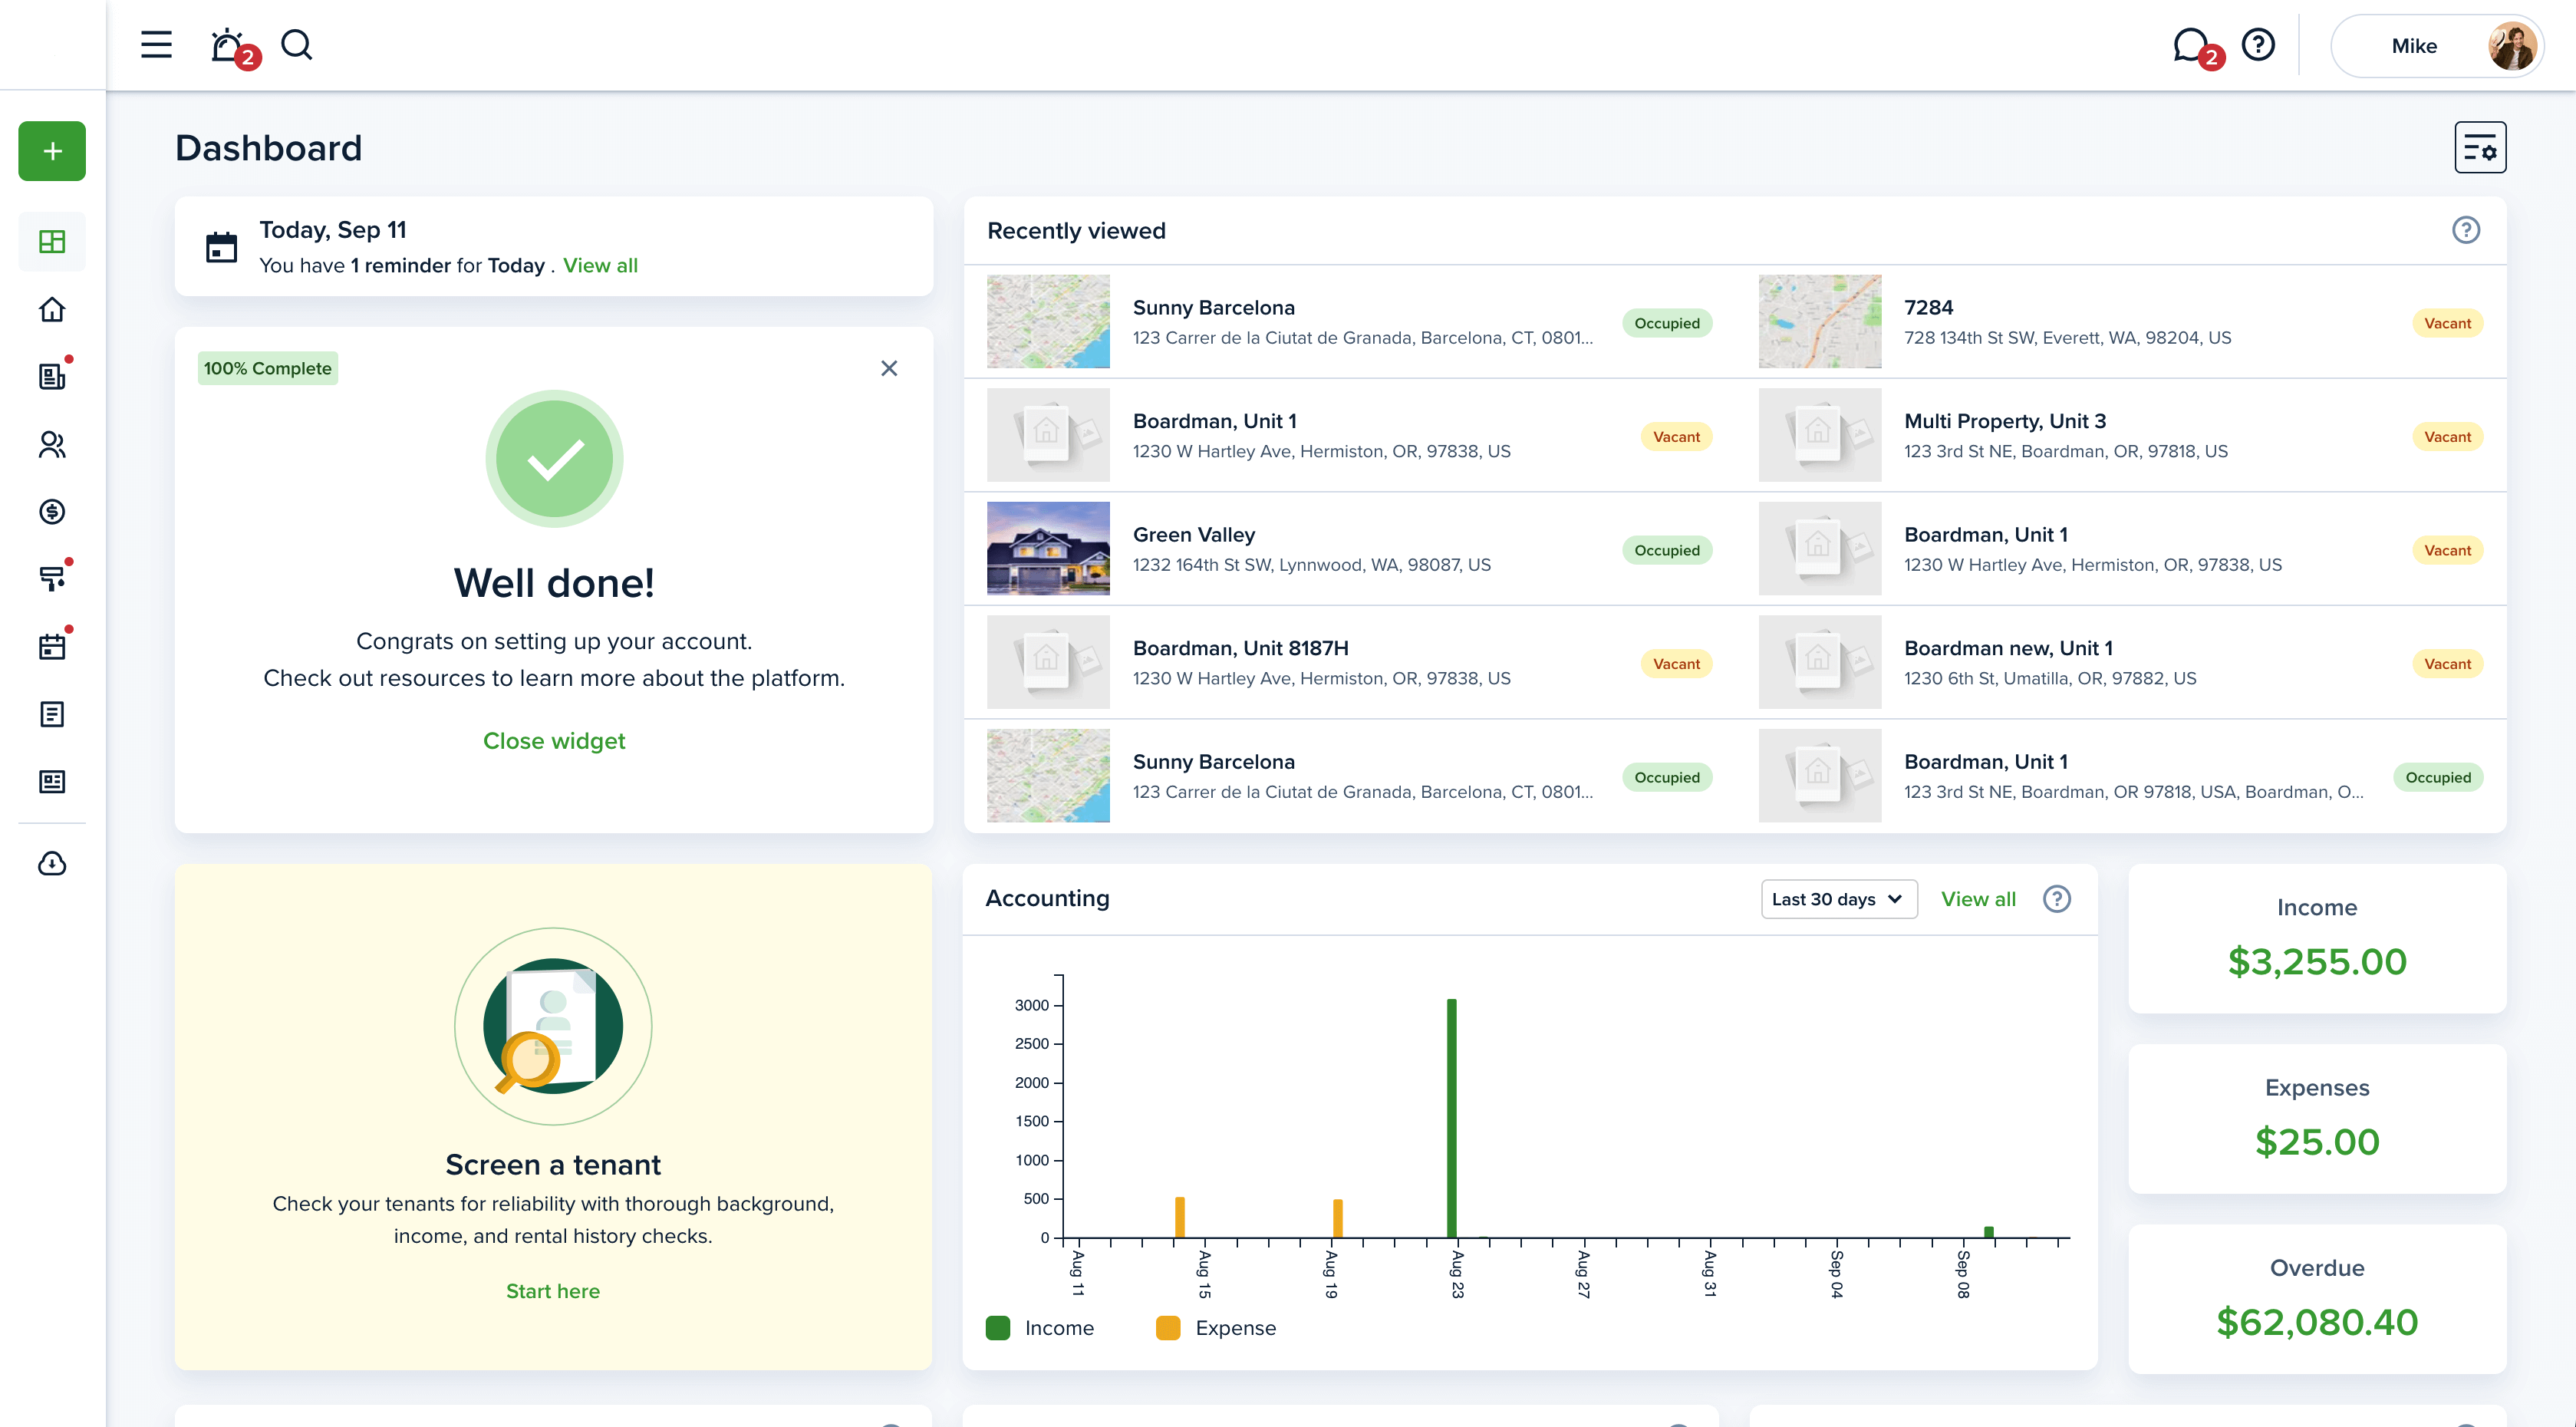Viewport: 2576px width, 1427px height.
Task: Click Close widget link
Action: [x=554, y=741]
